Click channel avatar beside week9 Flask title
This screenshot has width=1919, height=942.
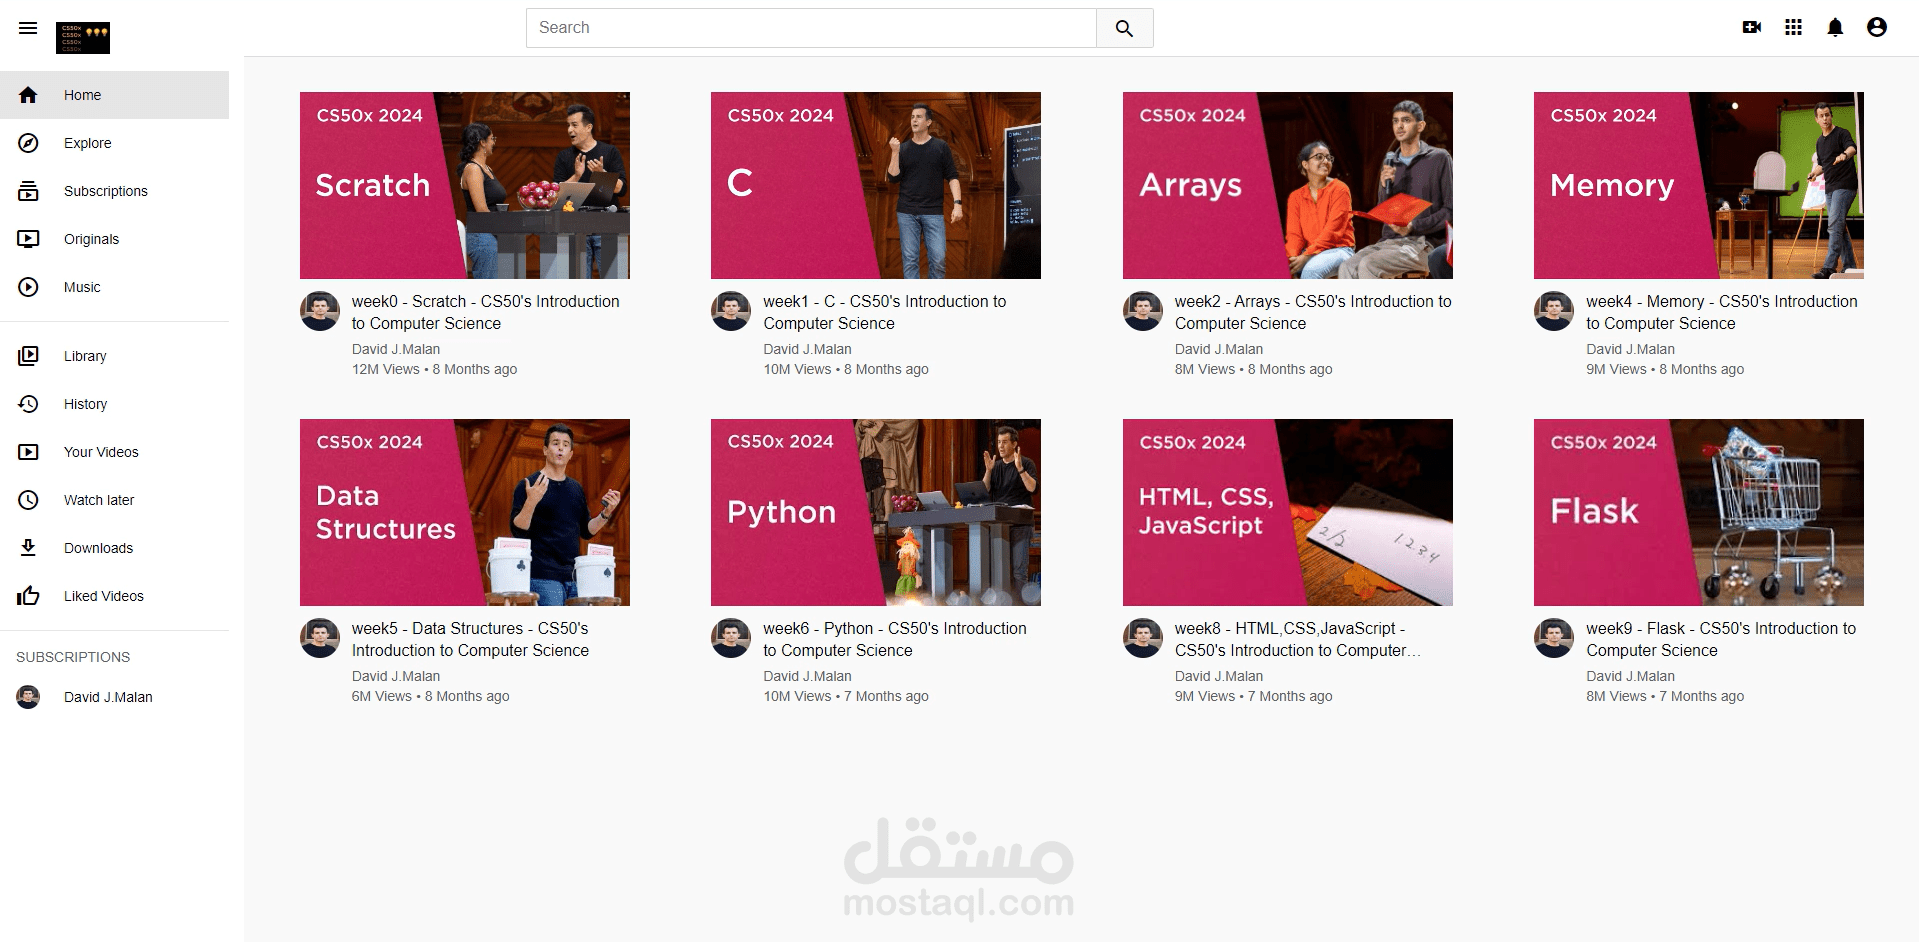(x=1554, y=638)
